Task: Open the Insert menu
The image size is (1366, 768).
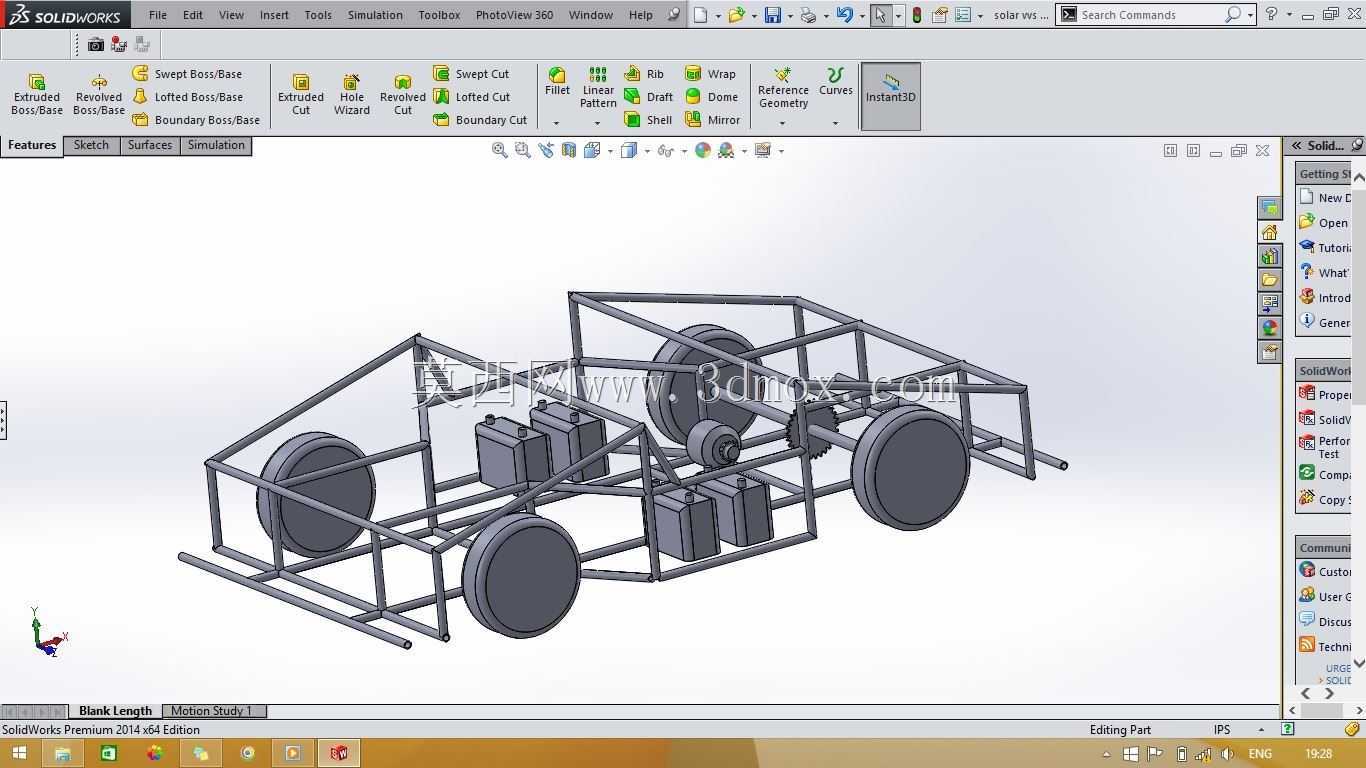Action: [274, 15]
